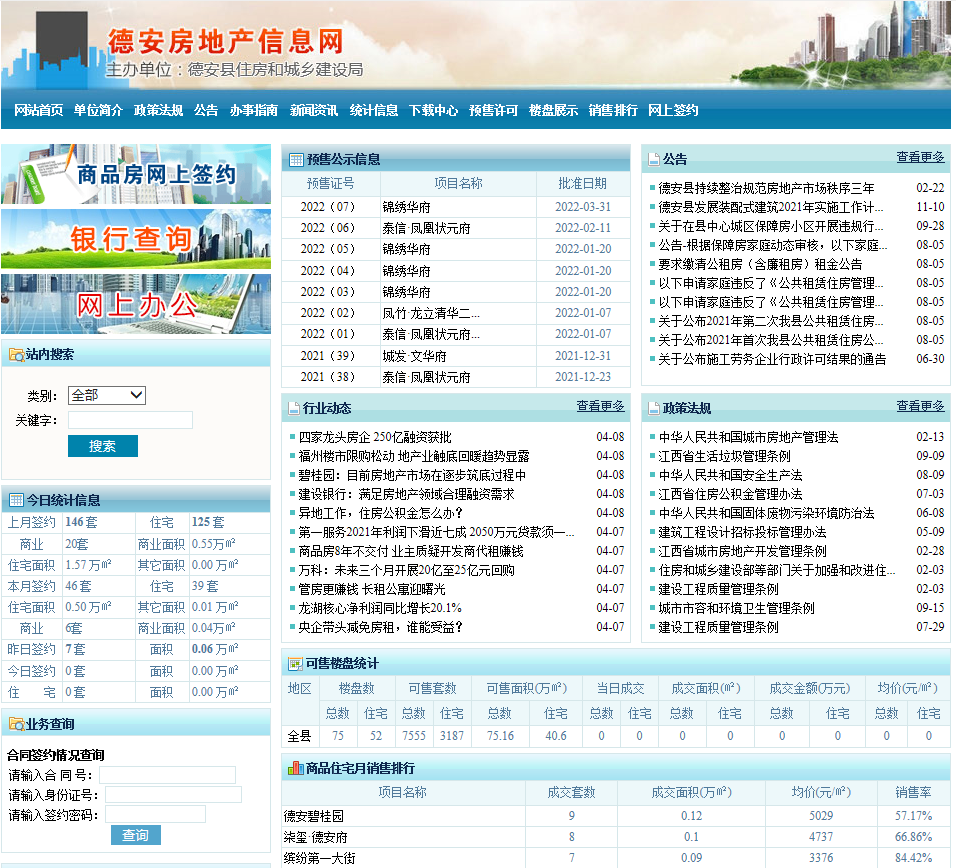Viewport: 956px width, 868px height.
Task: Select 预售许可 from the top navigation
Action: [493, 111]
